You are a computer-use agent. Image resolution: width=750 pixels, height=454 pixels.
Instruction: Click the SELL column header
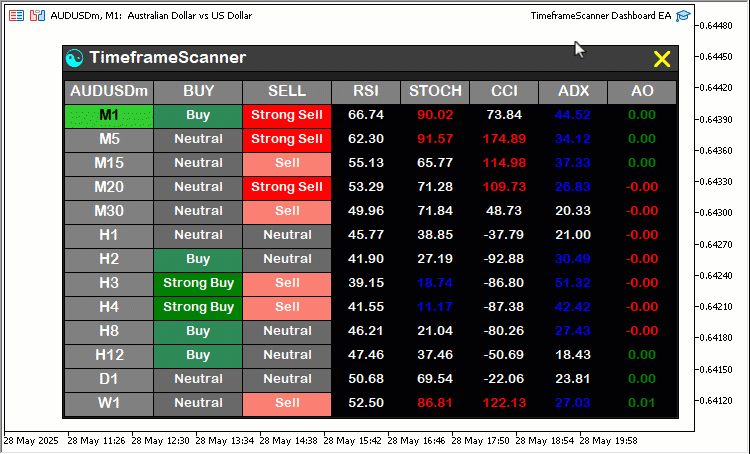287,92
